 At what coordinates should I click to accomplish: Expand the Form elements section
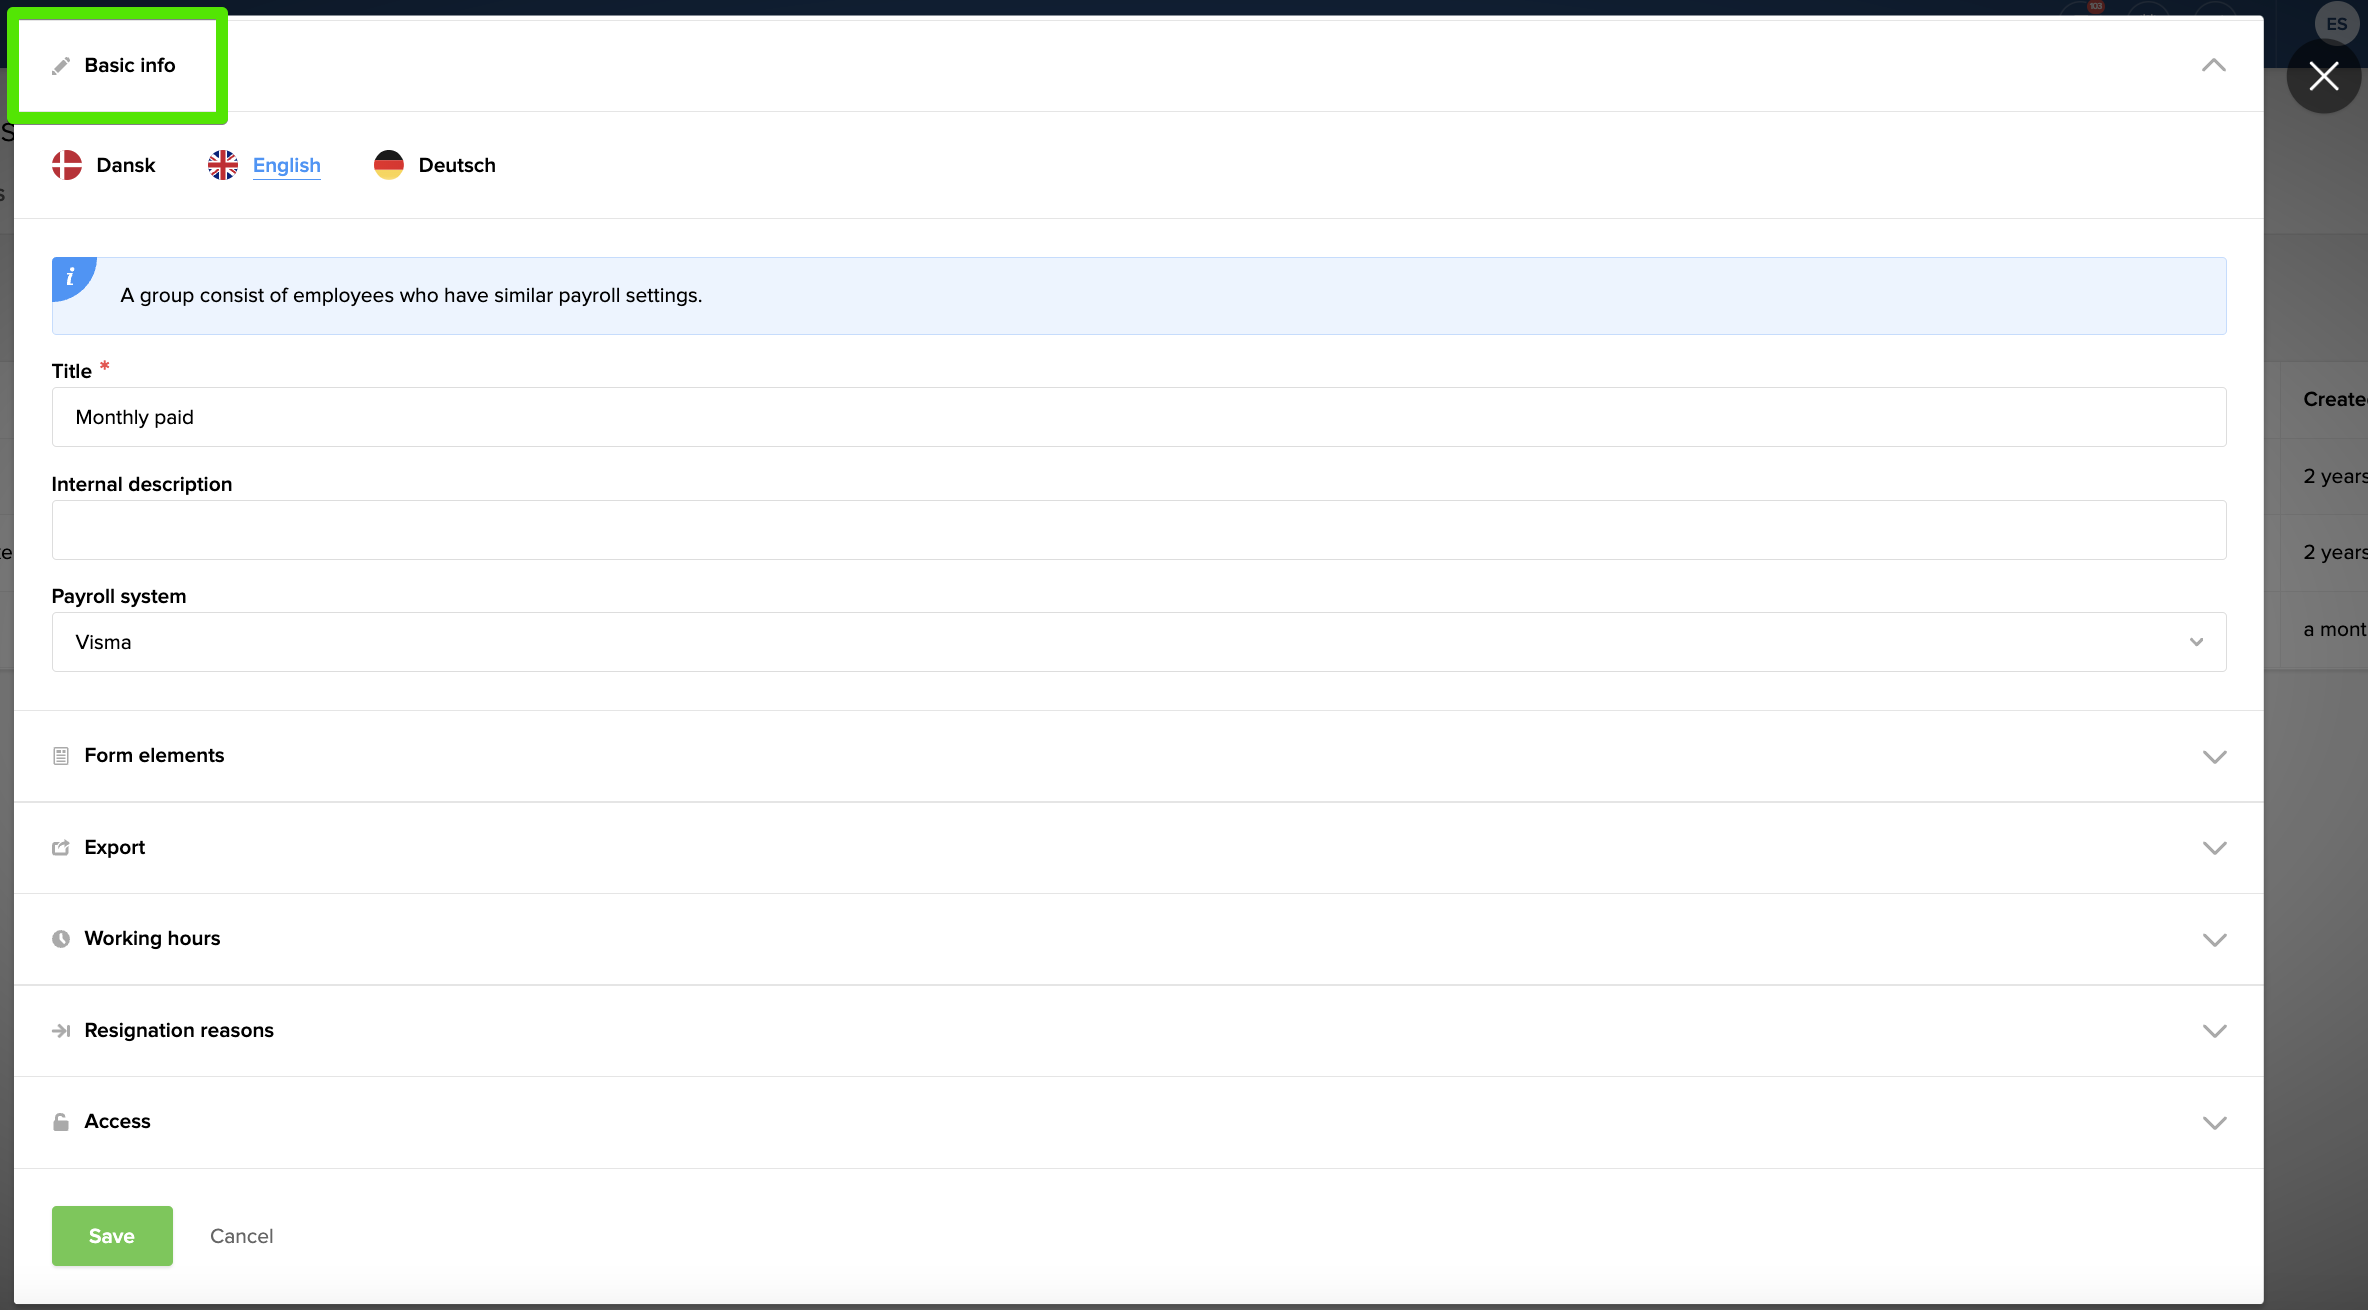(x=2214, y=757)
